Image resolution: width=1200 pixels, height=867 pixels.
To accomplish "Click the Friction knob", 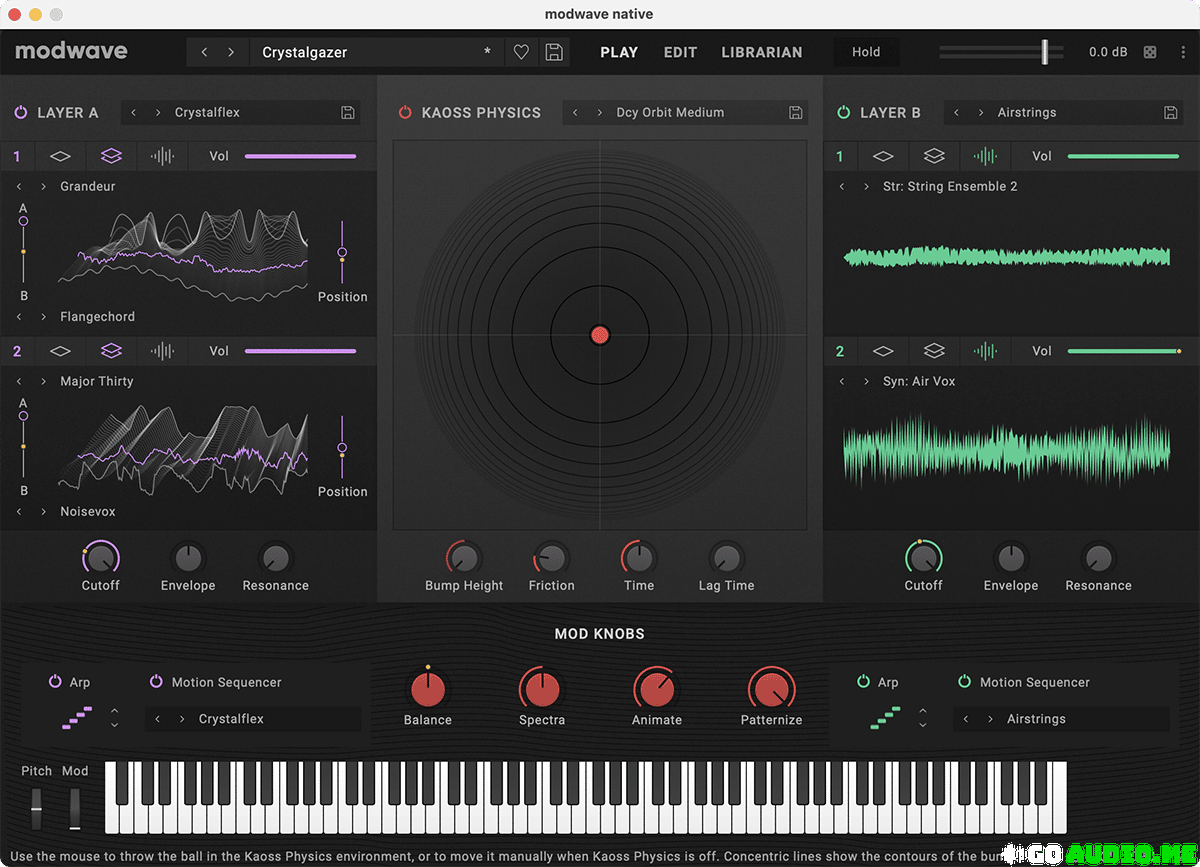I will (551, 557).
